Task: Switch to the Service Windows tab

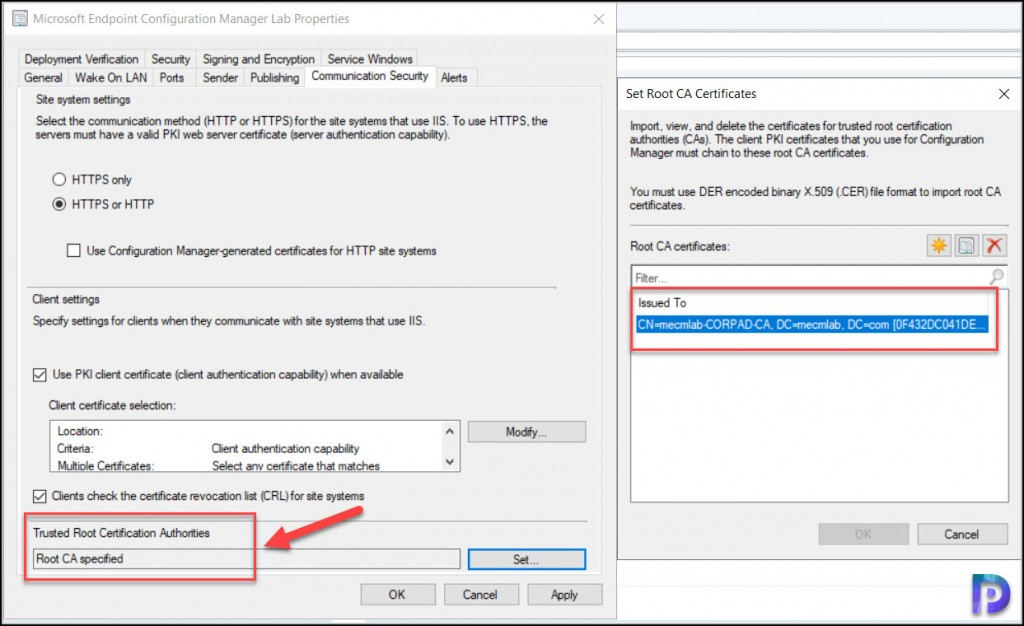Action: [x=370, y=59]
